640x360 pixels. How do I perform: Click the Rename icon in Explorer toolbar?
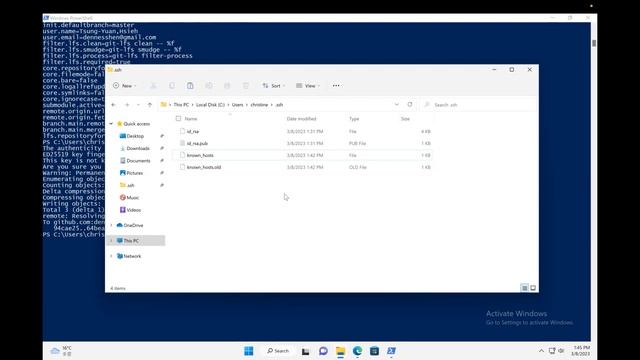209,86
